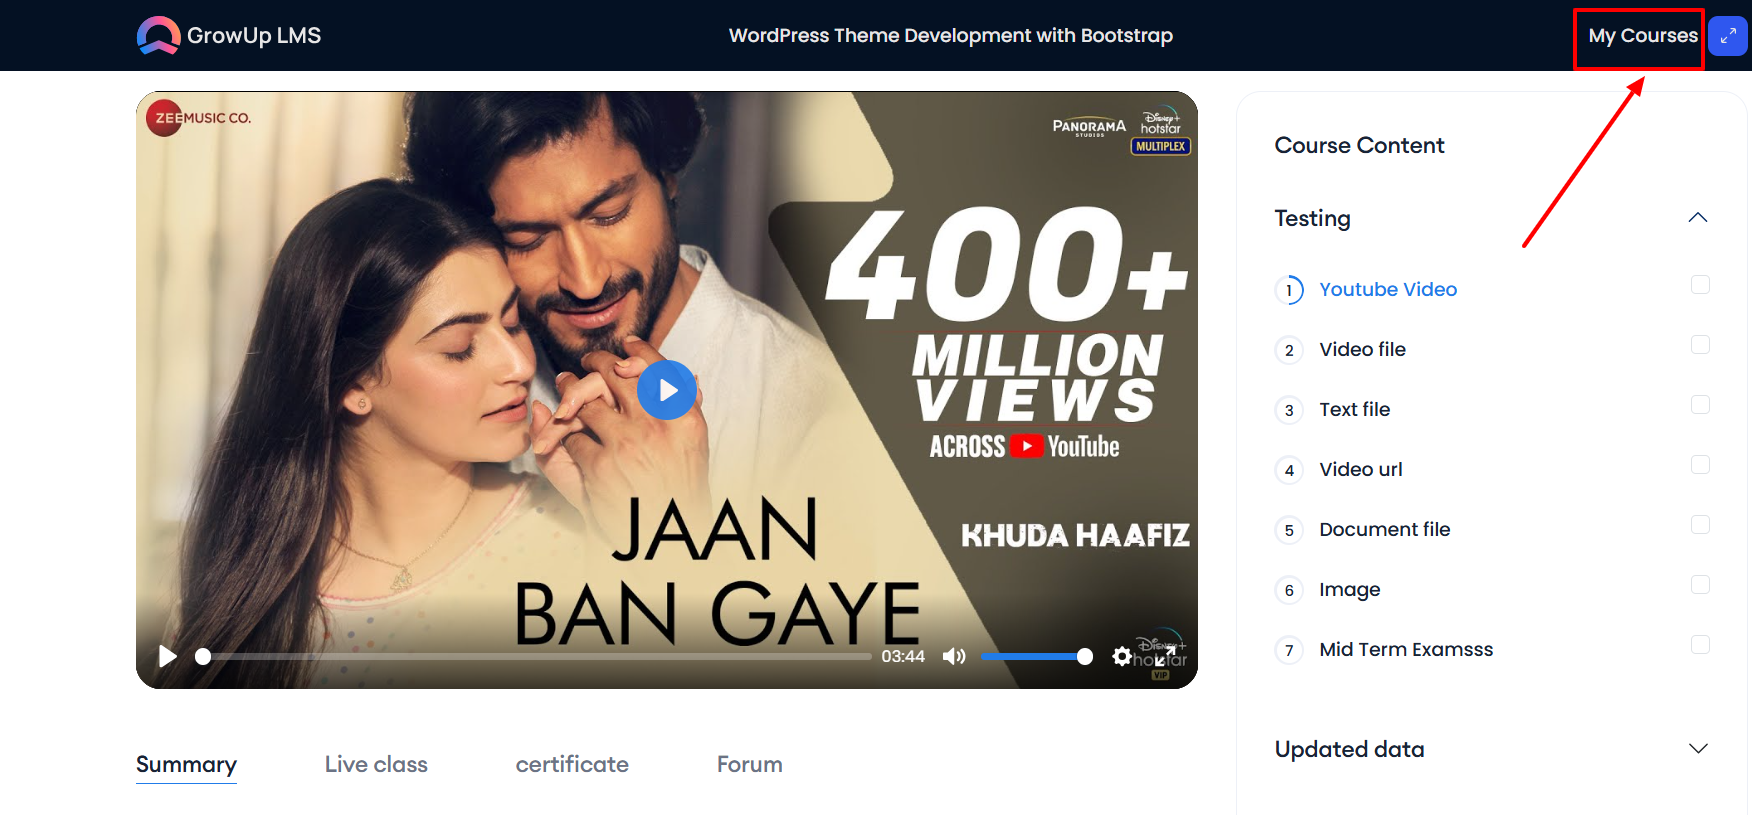Viewport: 1752px width, 815px height.
Task: Open the Image lesson
Action: (1349, 590)
